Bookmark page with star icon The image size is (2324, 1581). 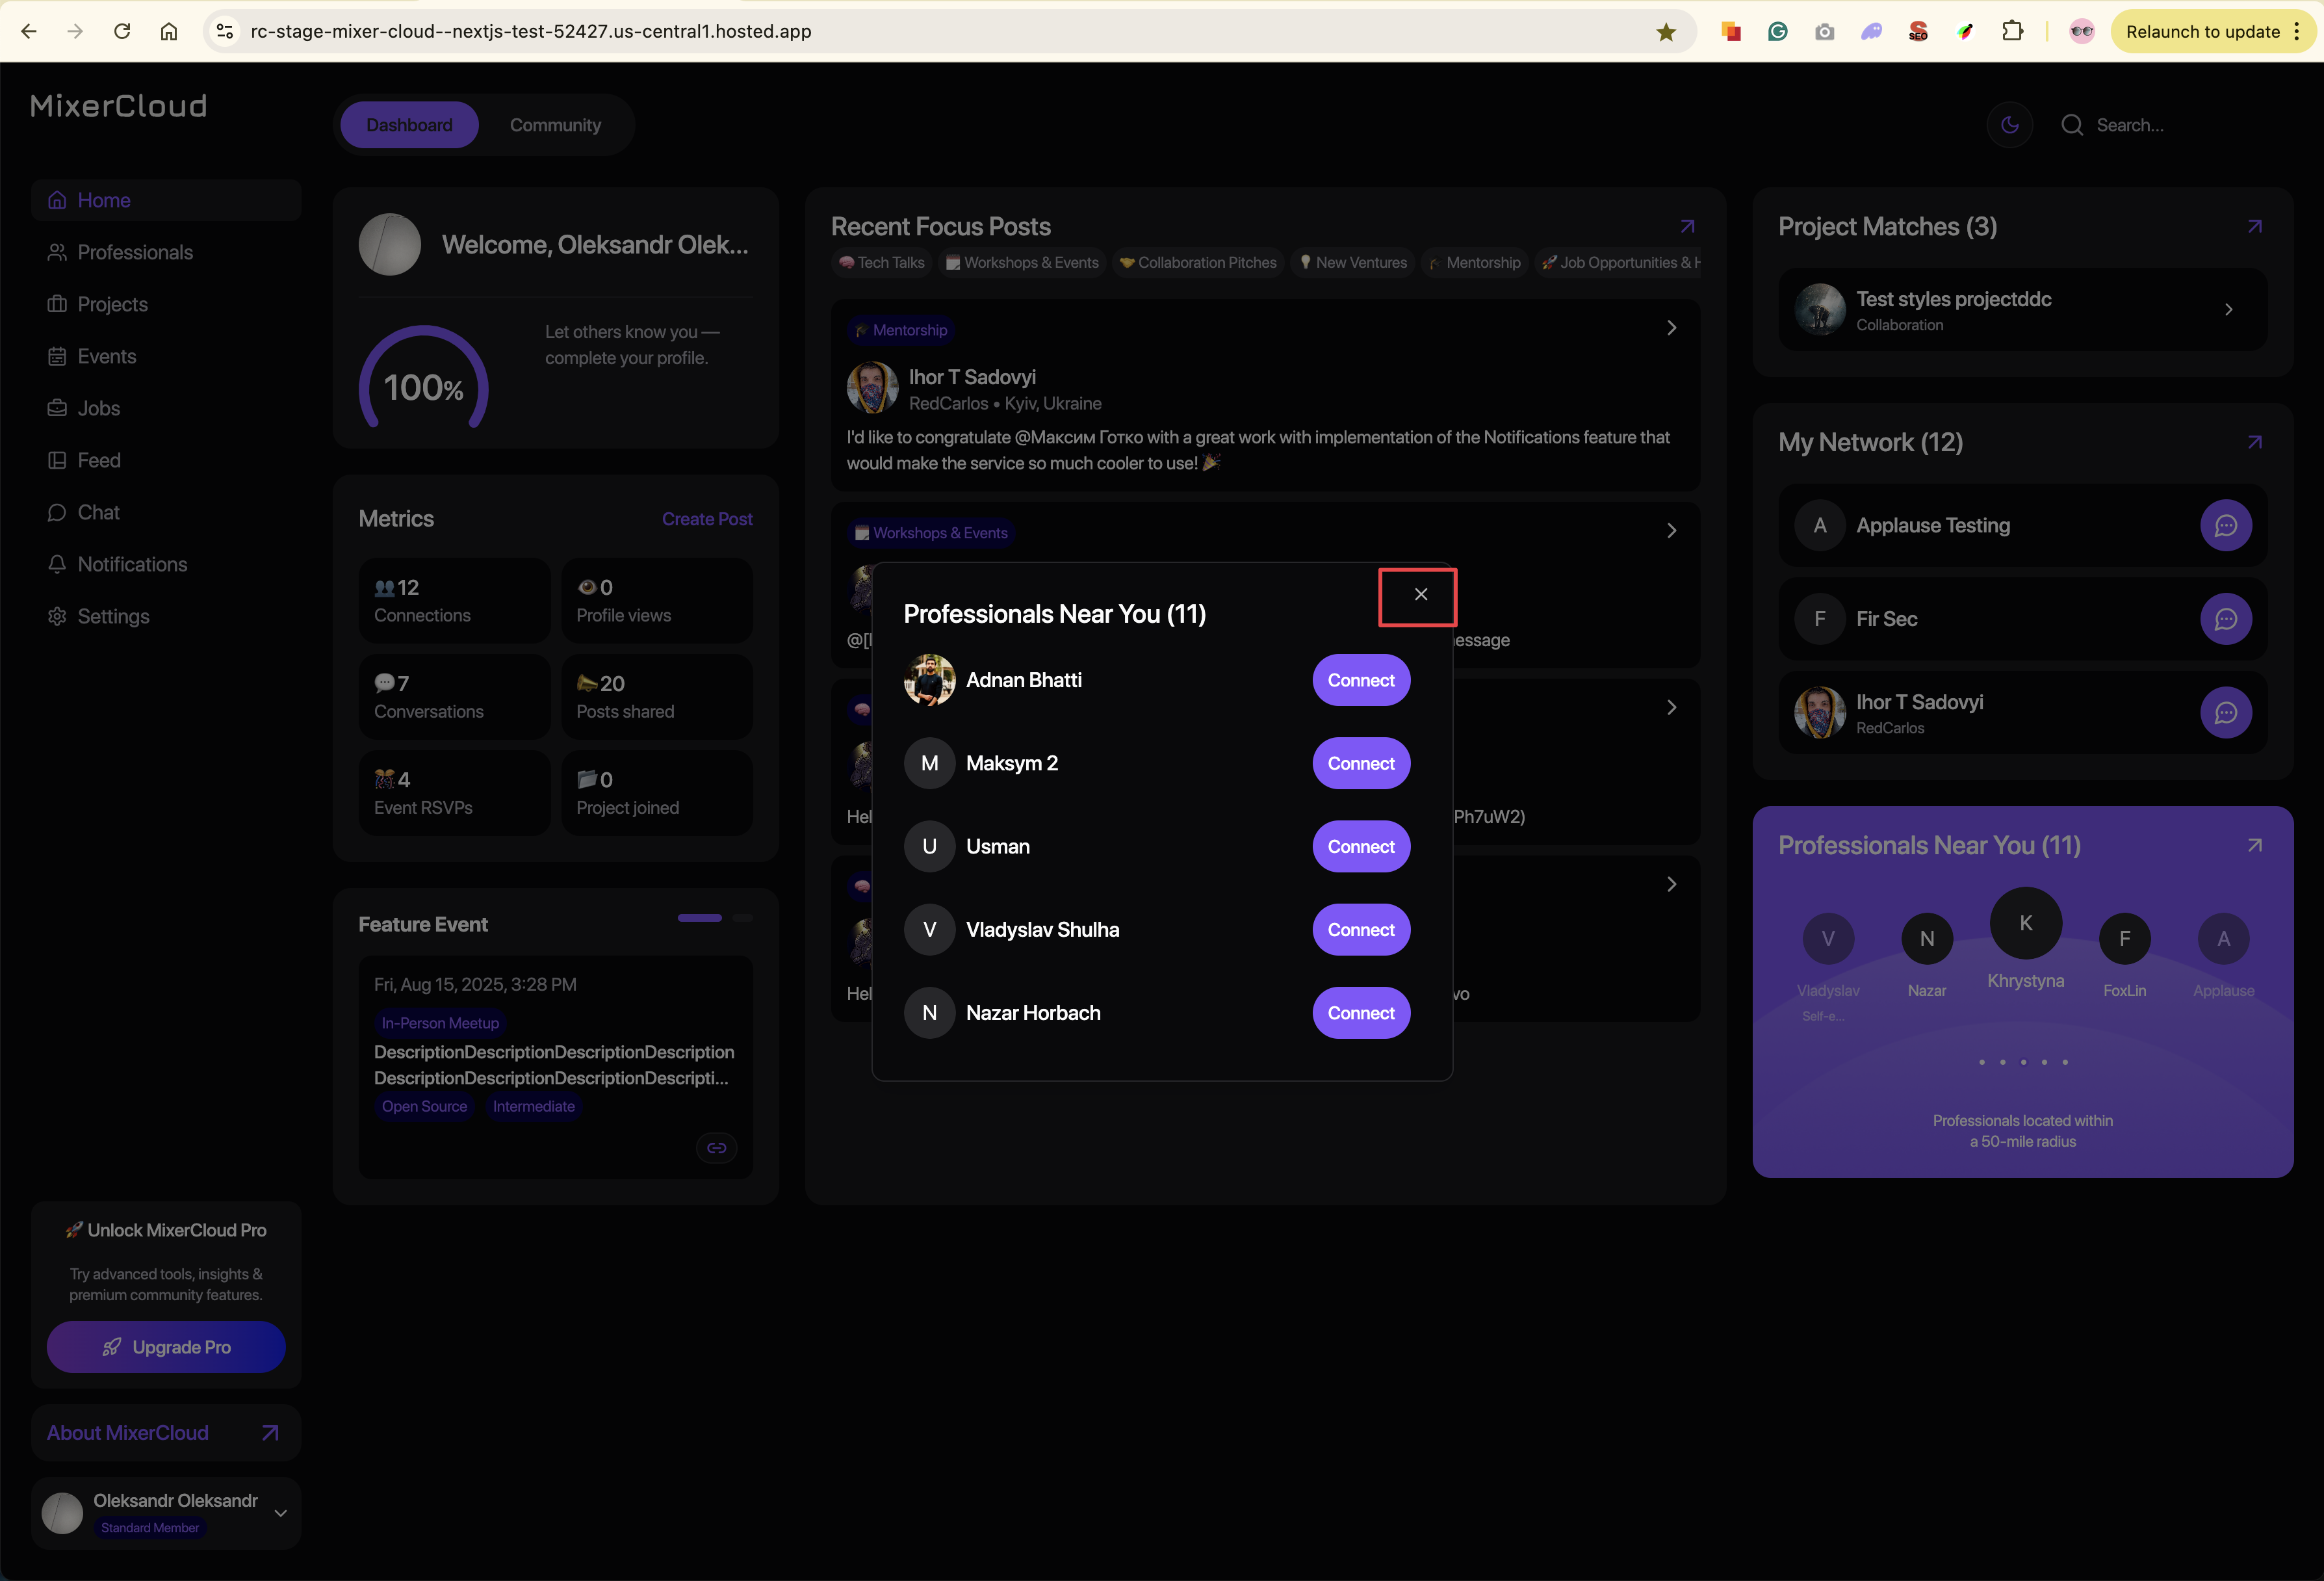1665,32
